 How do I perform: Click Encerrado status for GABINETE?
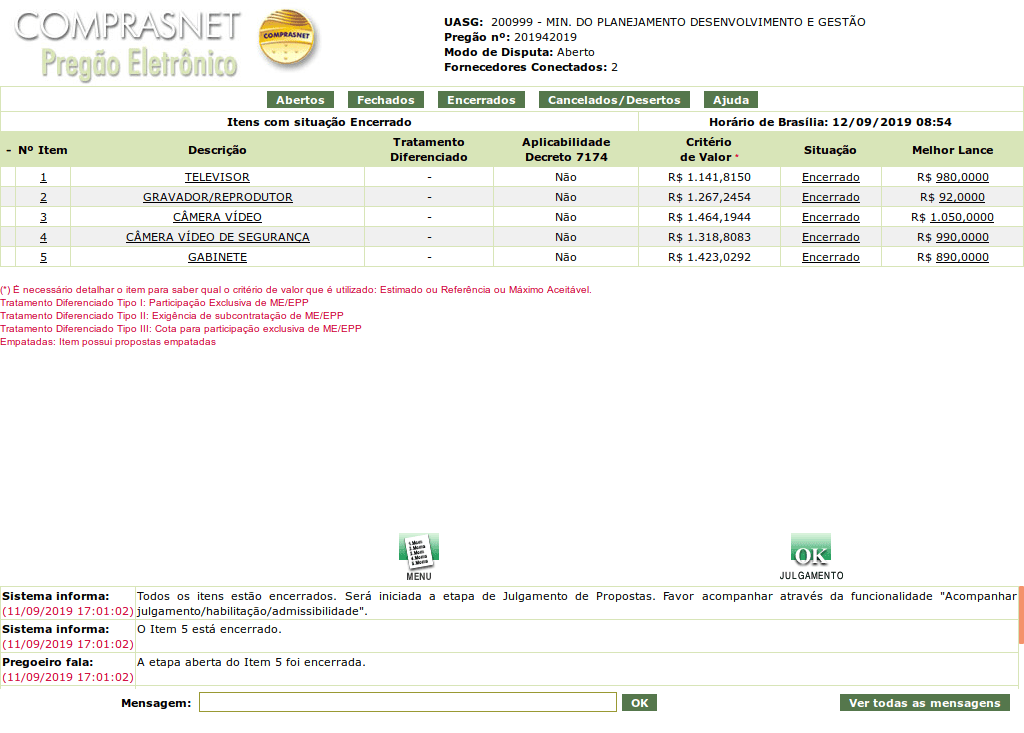[831, 257]
